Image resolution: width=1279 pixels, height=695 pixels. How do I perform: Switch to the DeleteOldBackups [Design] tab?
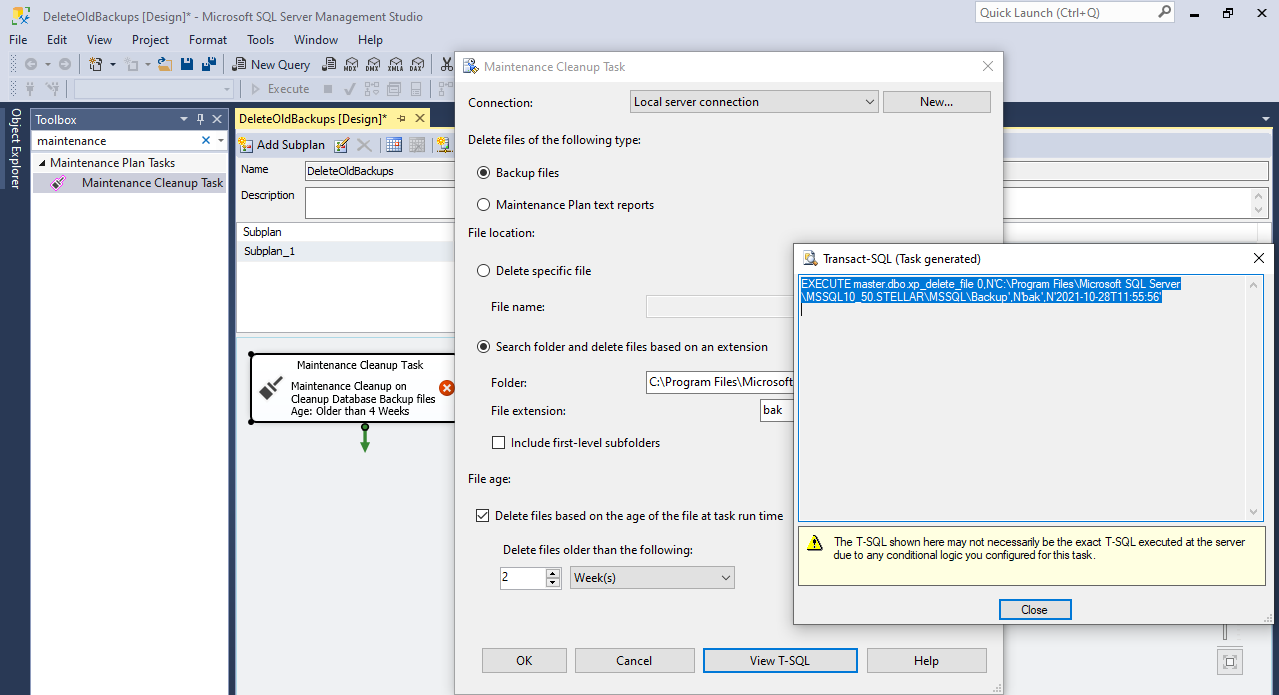313,118
